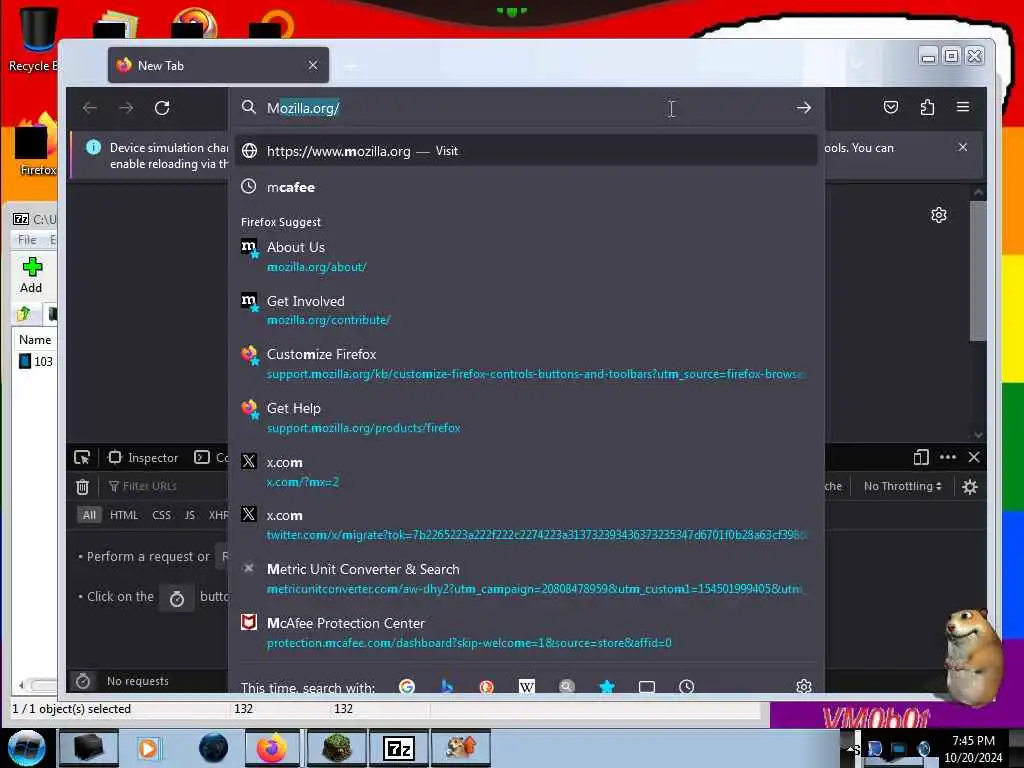Search this time with DuckDuckGo
This screenshot has width=1024, height=768.
coord(487,686)
